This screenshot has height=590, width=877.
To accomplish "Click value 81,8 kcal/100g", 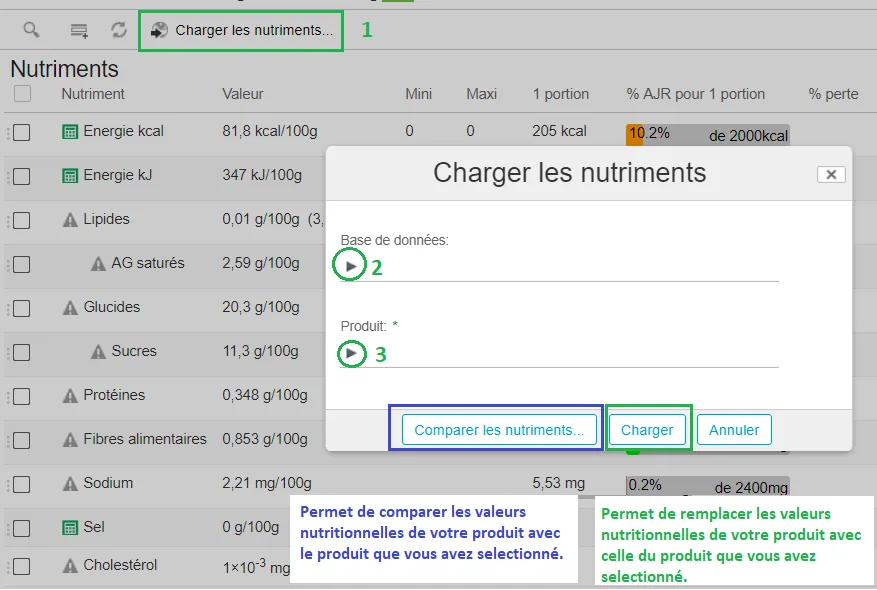I will pos(270,131).
